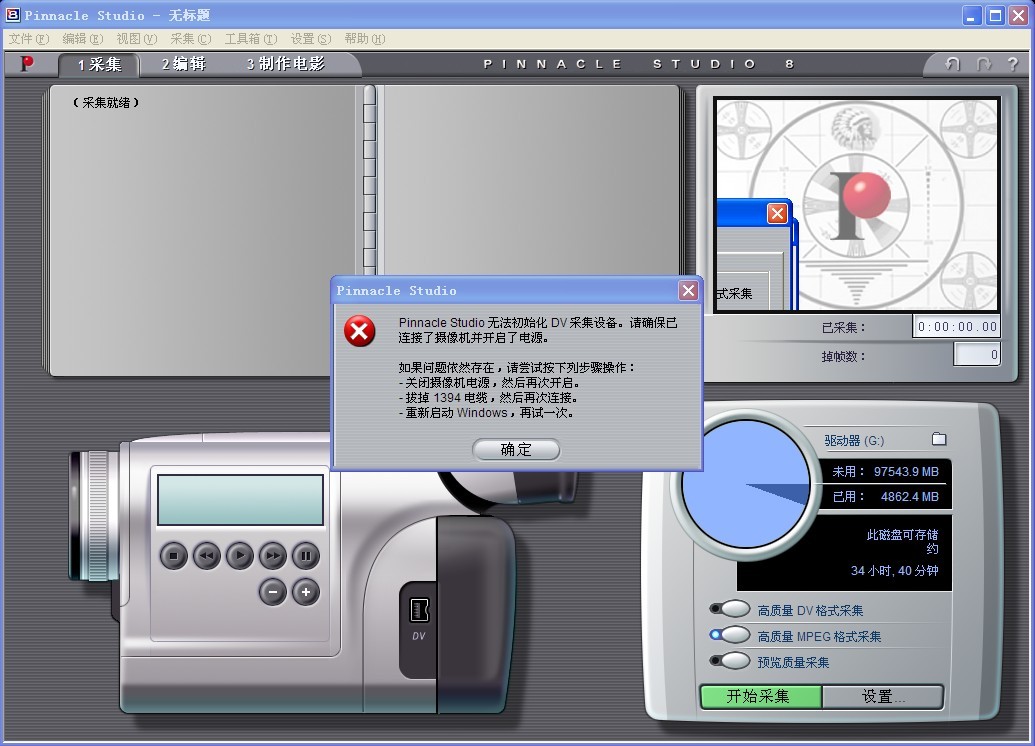Image resolution: width=1035 pixels, height=746 pixels.
Task: Click the Rewind button on the camcorder
Action: tap(206, 555)
